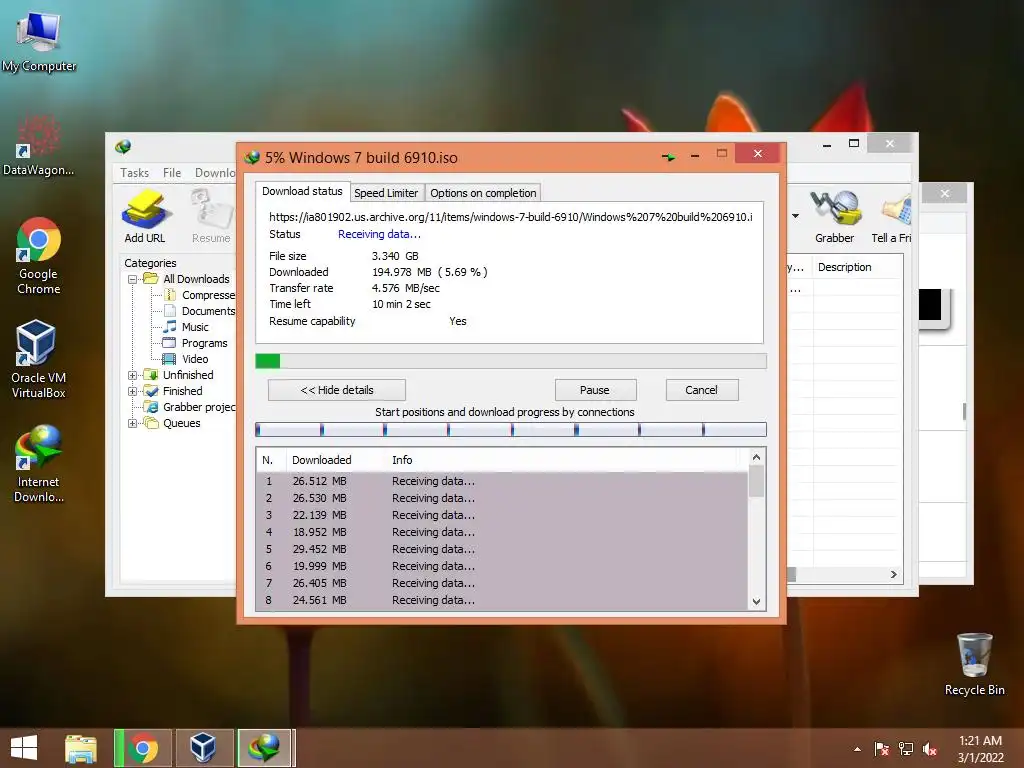Open the toolbar dropdown arrow beside Grabber
The image size is (1024, 768).
point(795,216)
